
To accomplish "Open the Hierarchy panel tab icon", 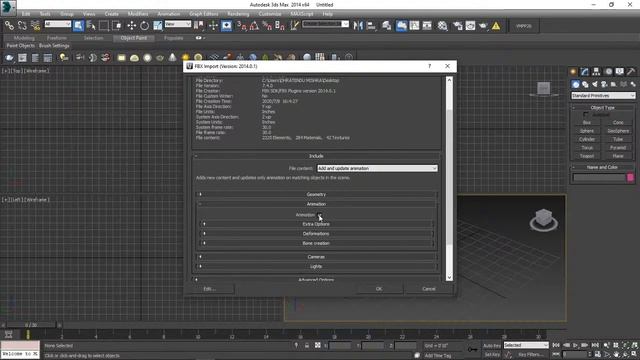I will pos(596,72).
